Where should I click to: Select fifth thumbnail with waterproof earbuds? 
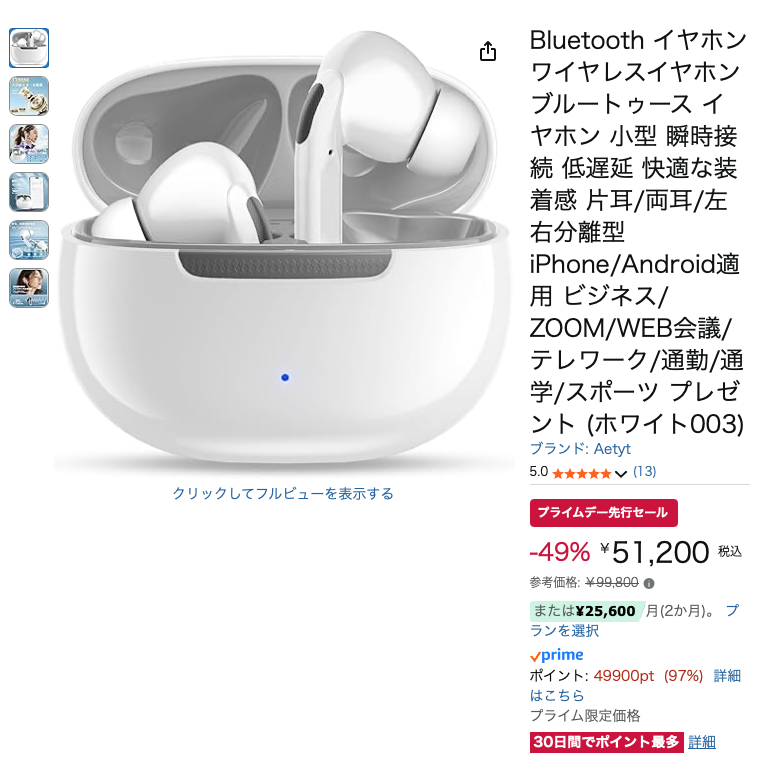pos(29,240)
